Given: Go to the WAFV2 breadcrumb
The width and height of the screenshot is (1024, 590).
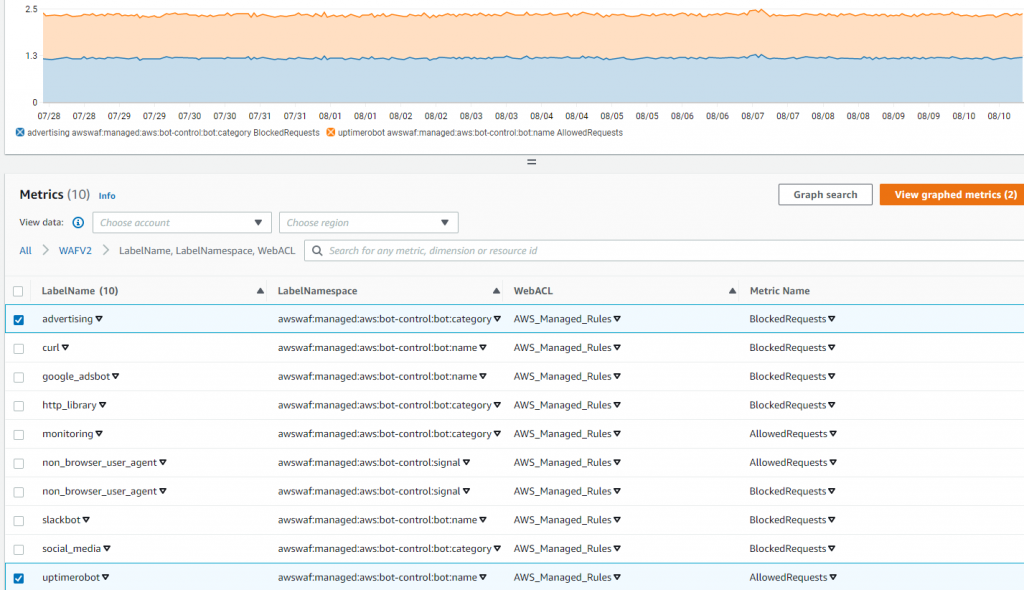Looking at the screenshot, I should (75, 251).
